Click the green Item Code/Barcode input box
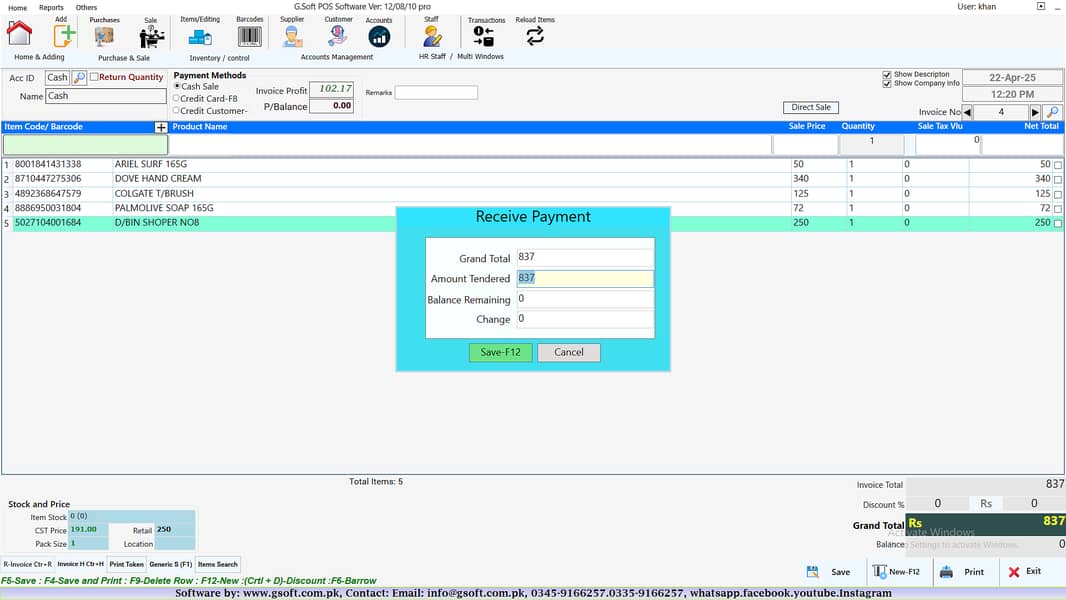Viewport: 1066px width, 600px height. (x=86, y=144)
